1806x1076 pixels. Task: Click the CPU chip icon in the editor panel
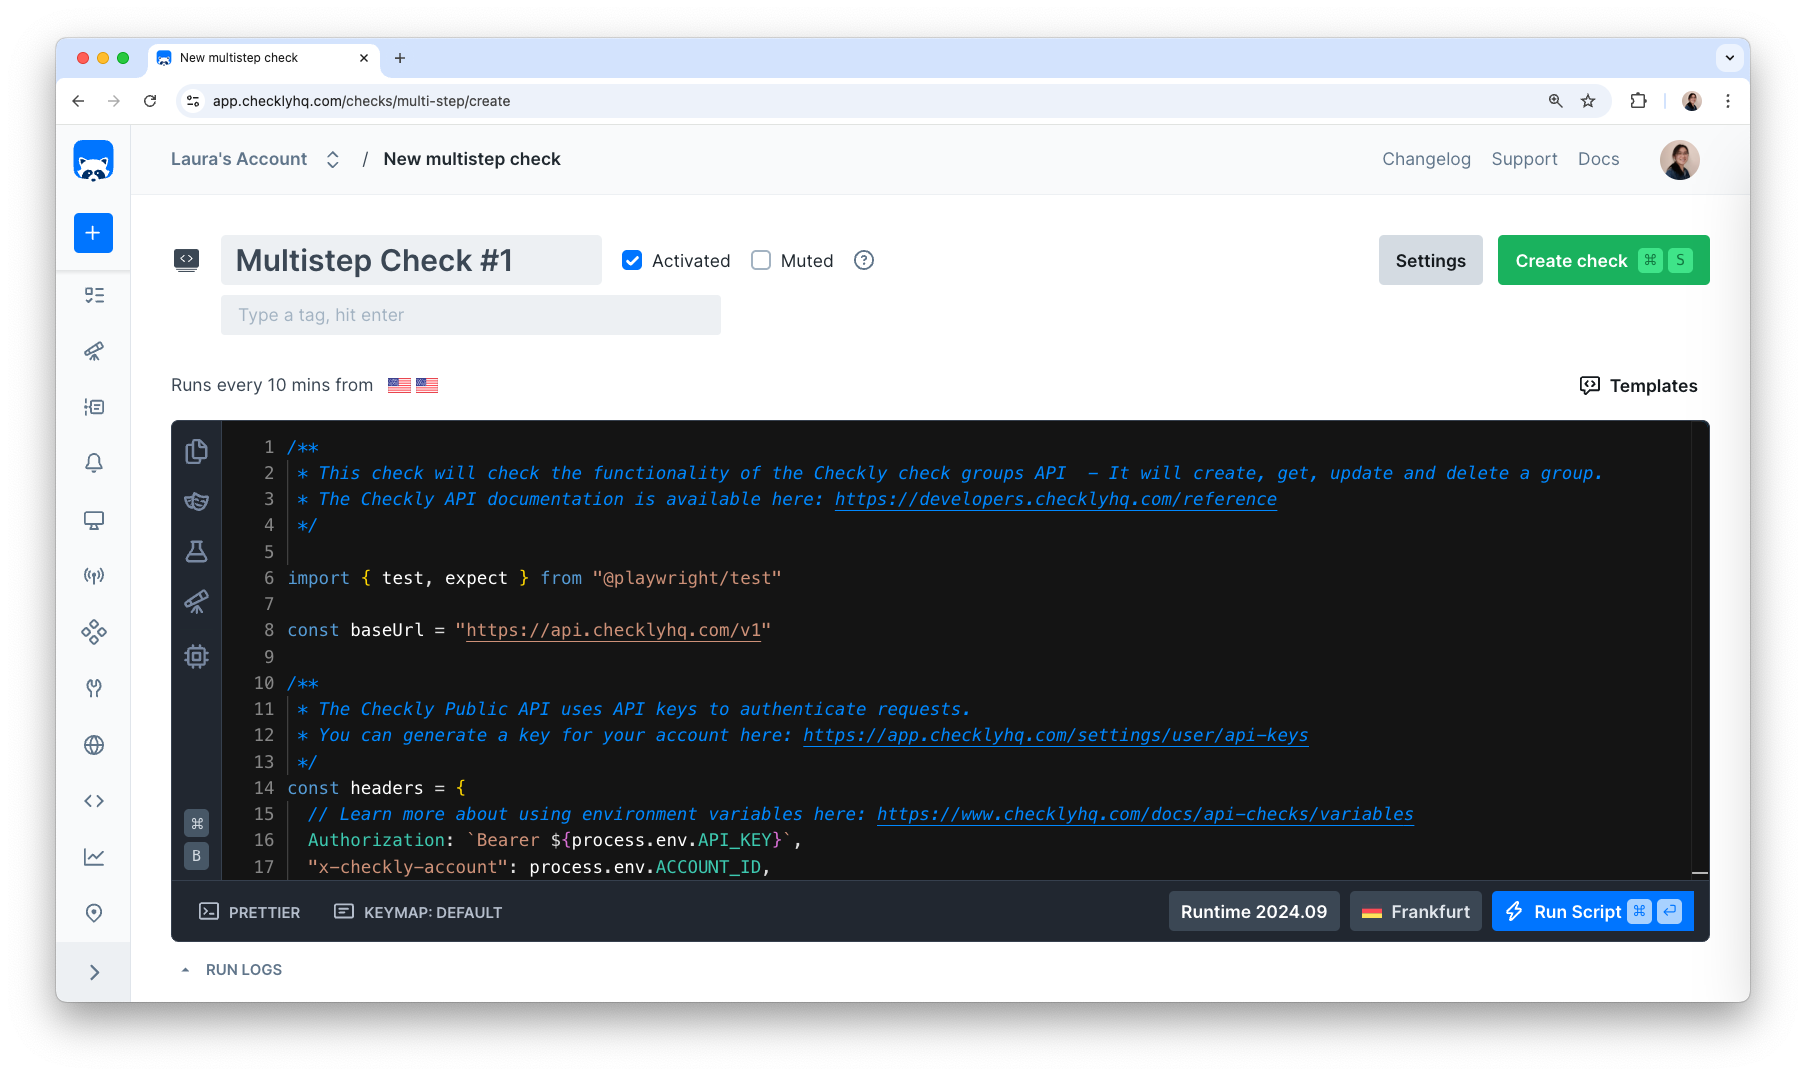tap(196, 656)
